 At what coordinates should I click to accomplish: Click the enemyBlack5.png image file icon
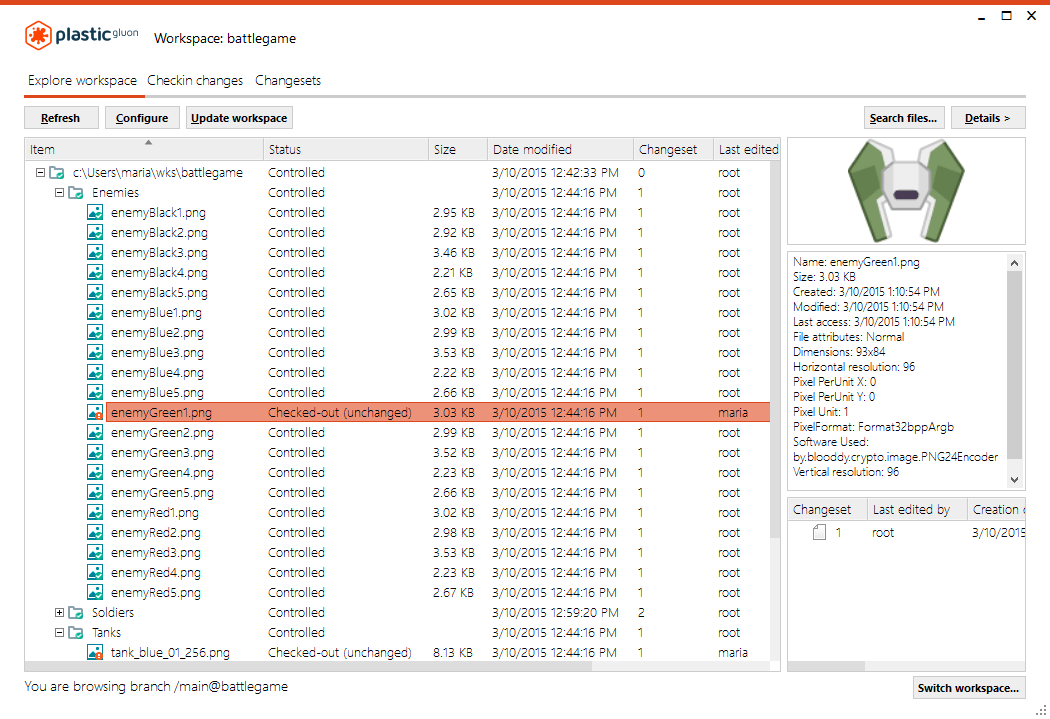pos(95,293)
